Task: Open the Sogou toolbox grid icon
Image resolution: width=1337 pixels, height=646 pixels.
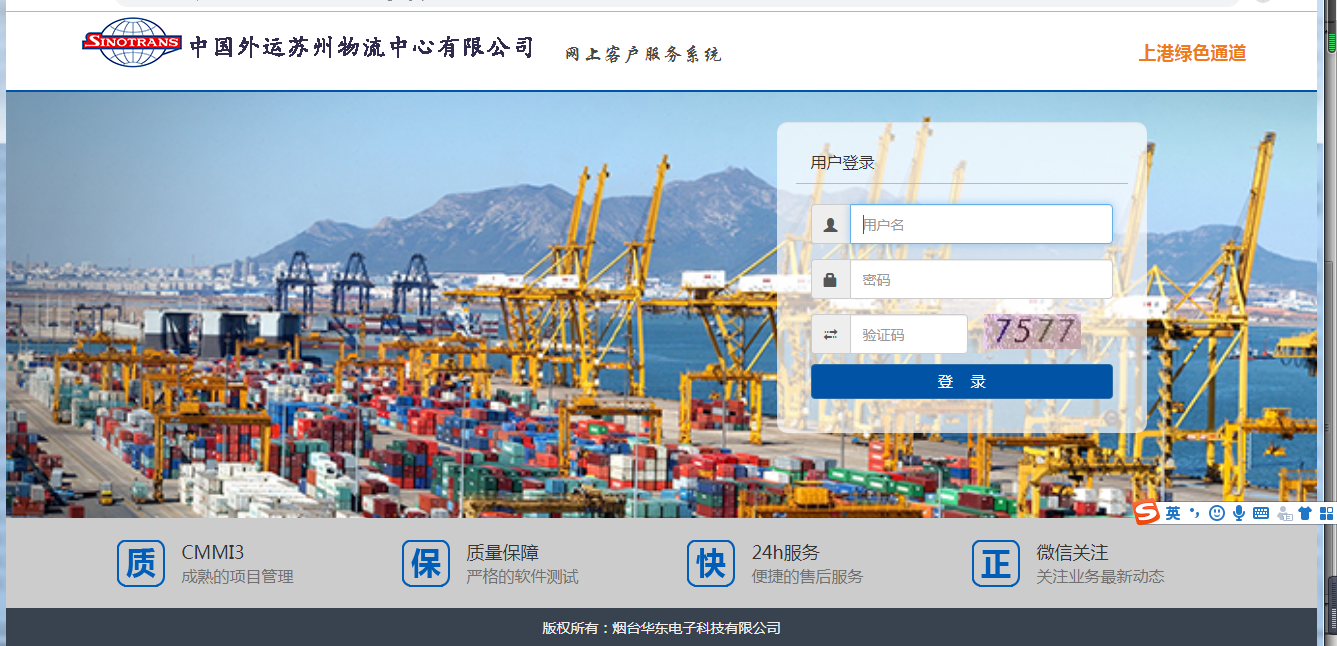Action: click(1327, 513)
